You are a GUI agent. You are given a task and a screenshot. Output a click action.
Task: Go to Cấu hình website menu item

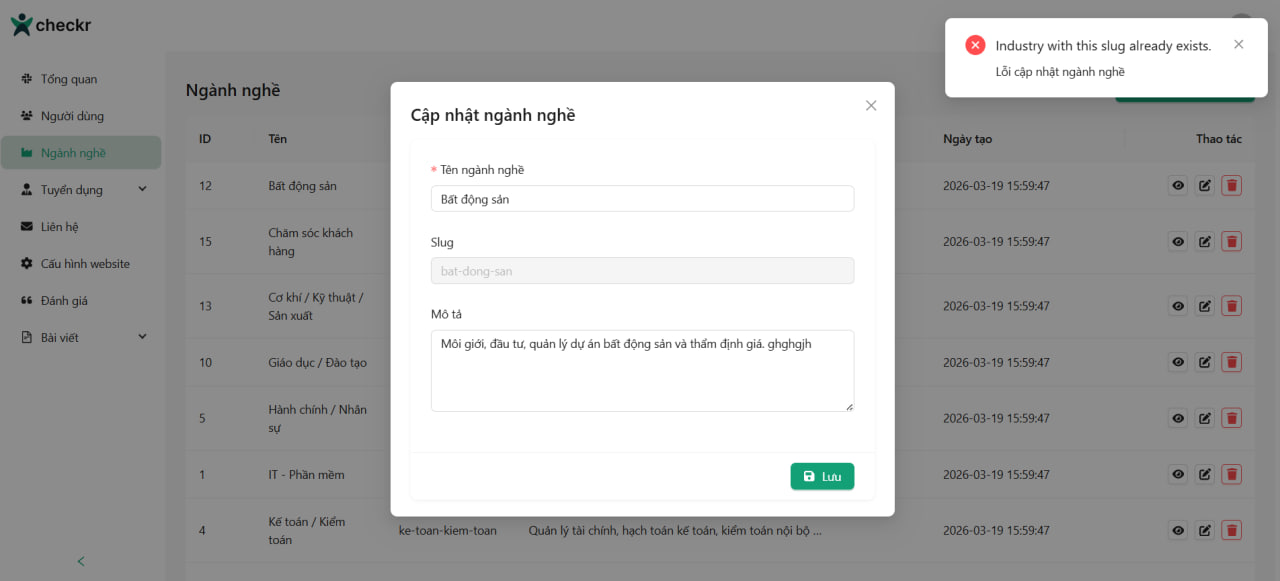pyautogui.click(x=85, y=264)
